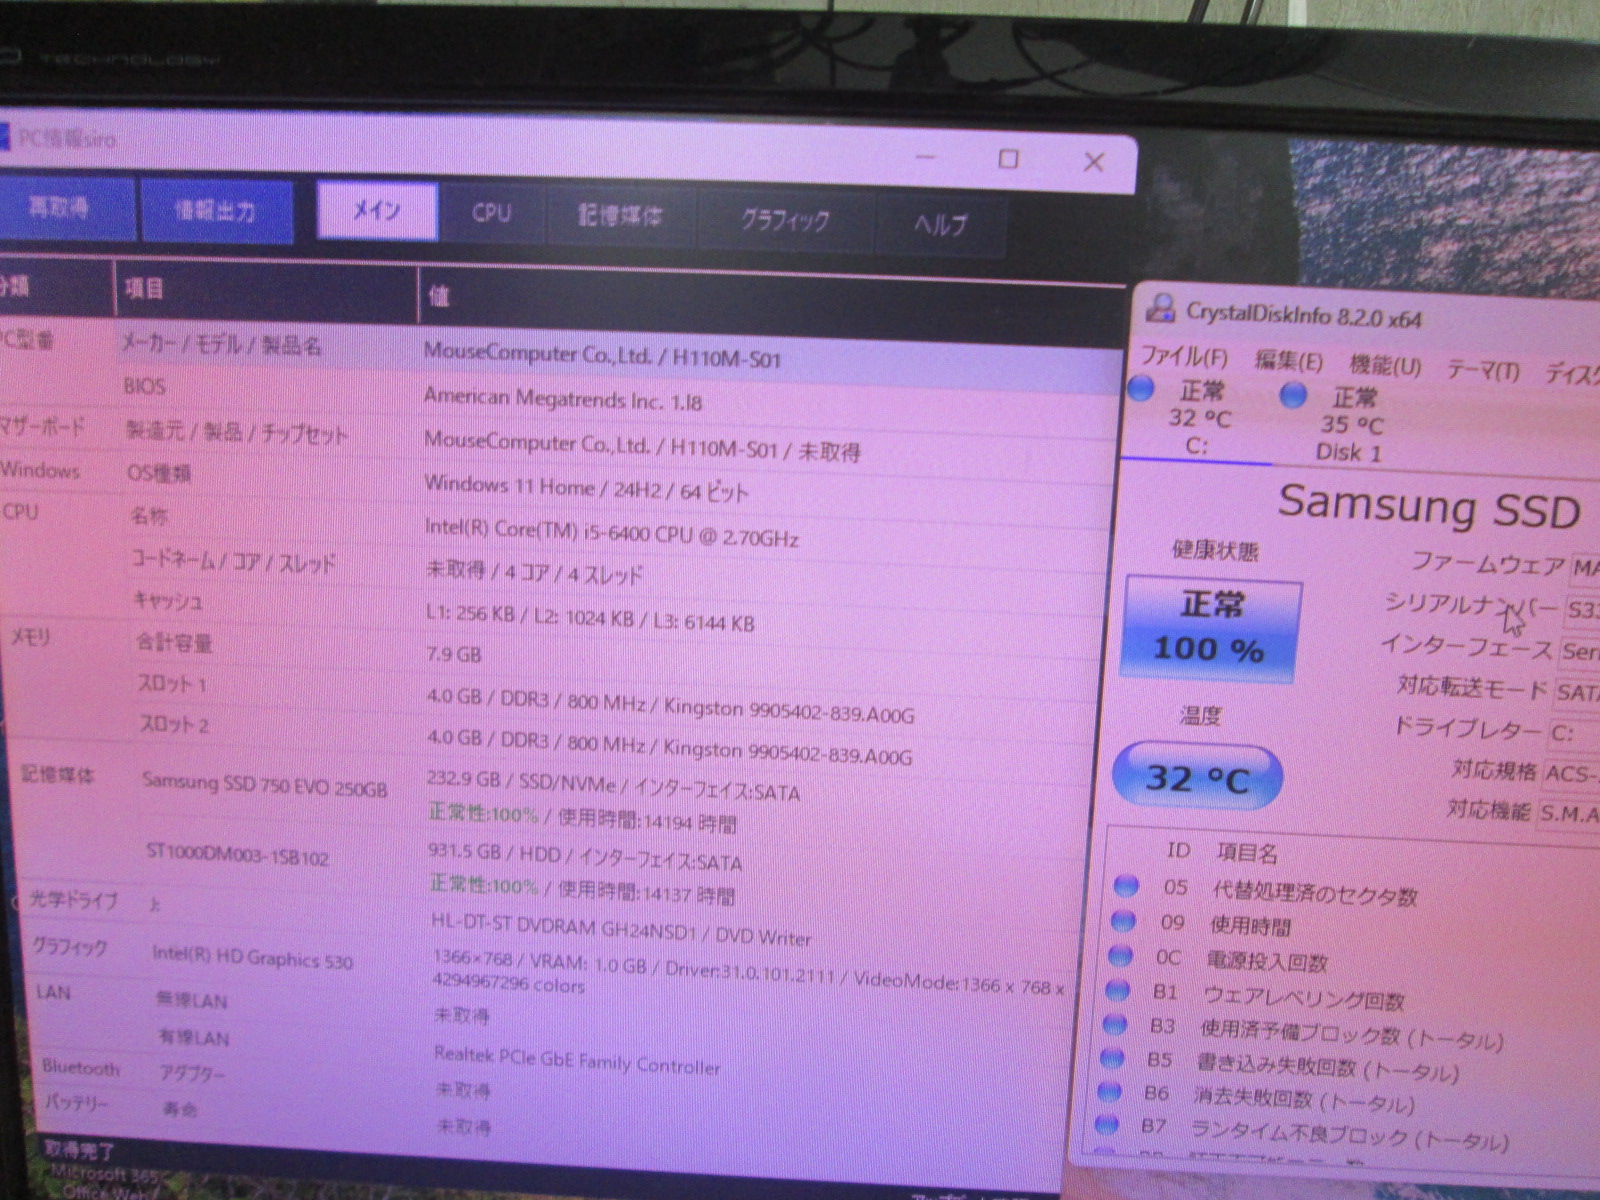The image size is (1600, 1200).
Task: Switch to the メイン tab
Action: pos(377,210)
